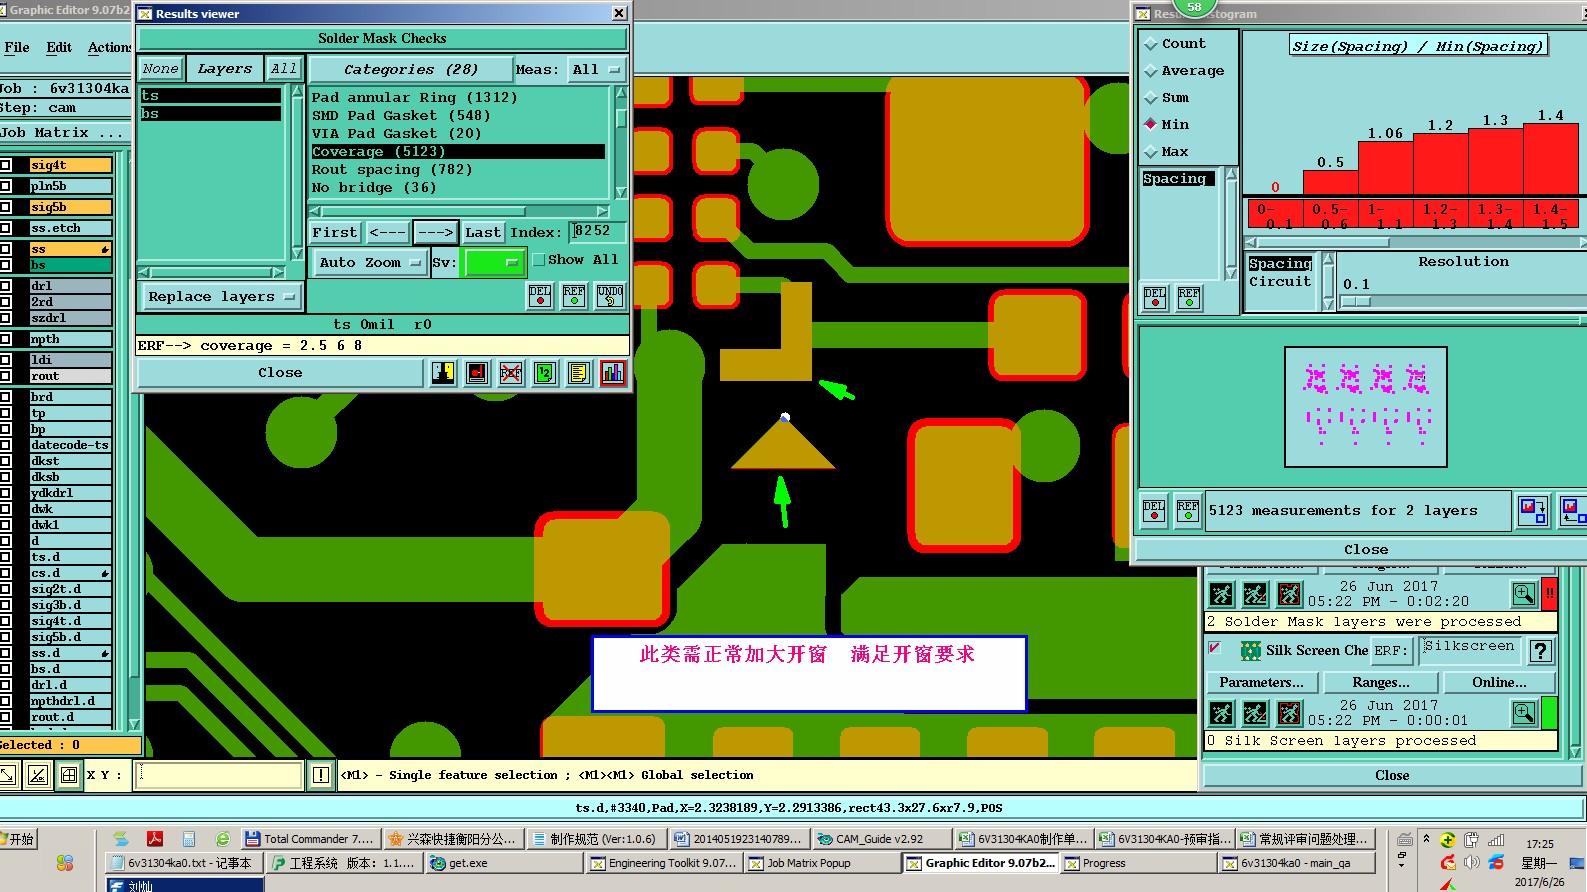Click Adobe Reader icon in taskbar quick launch

pyautogui.click(x=155, y=839)
